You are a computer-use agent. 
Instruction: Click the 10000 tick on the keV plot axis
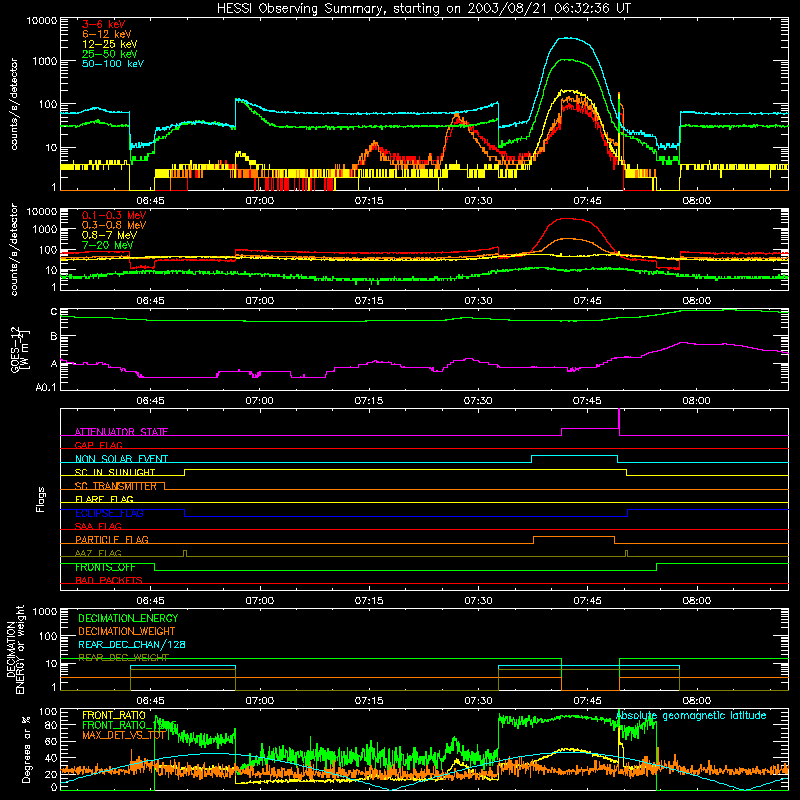[x=42, y=21]
